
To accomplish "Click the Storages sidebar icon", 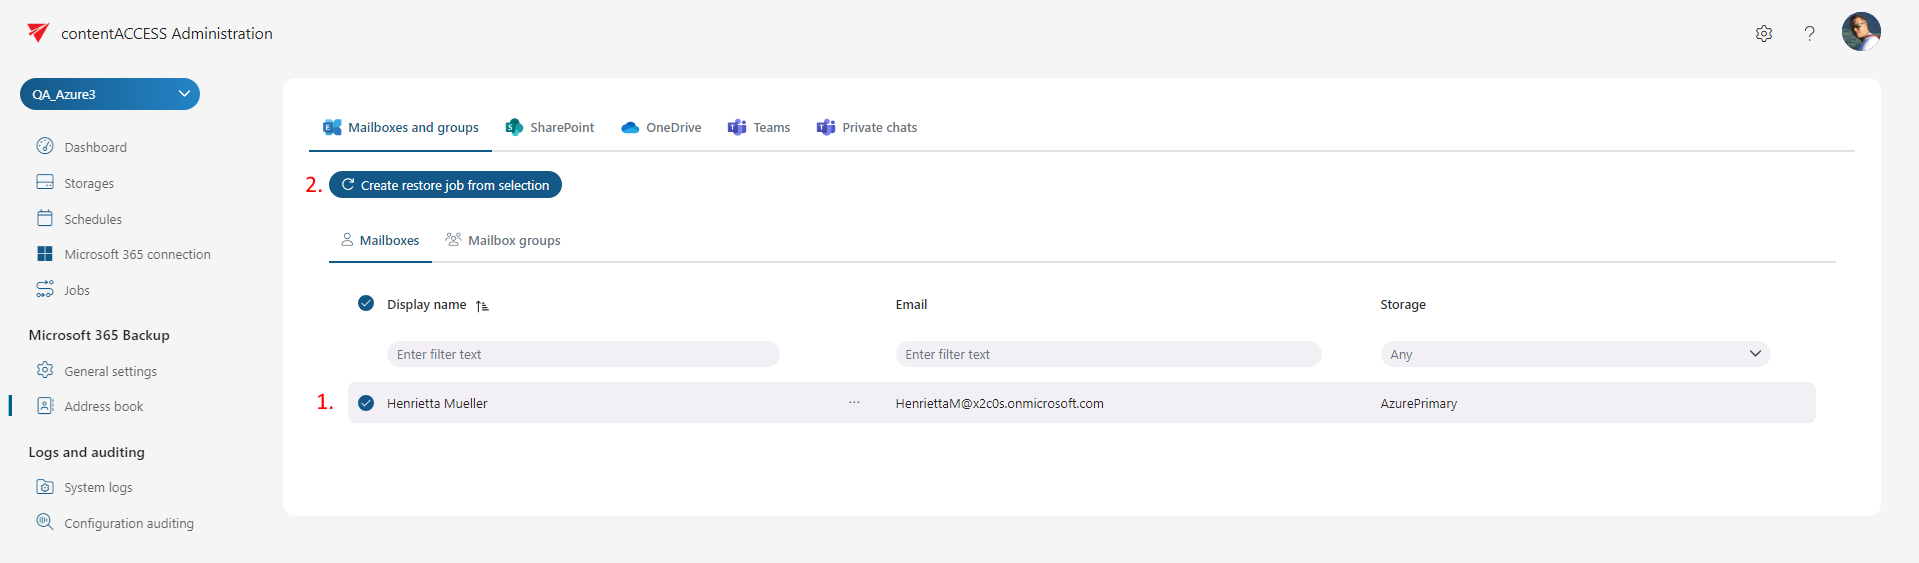I will (x=45, y=182).
